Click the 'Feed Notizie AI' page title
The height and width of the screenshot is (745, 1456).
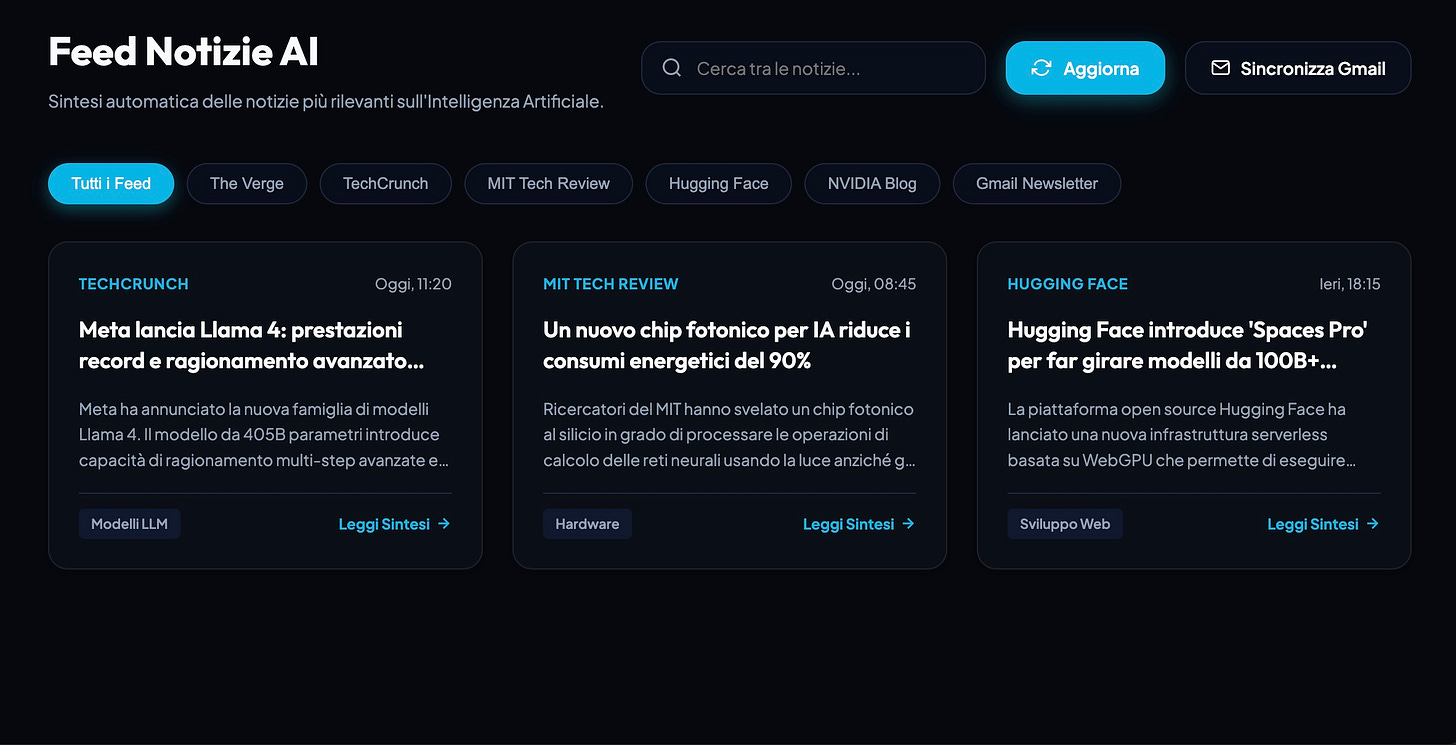click(184, 52)
